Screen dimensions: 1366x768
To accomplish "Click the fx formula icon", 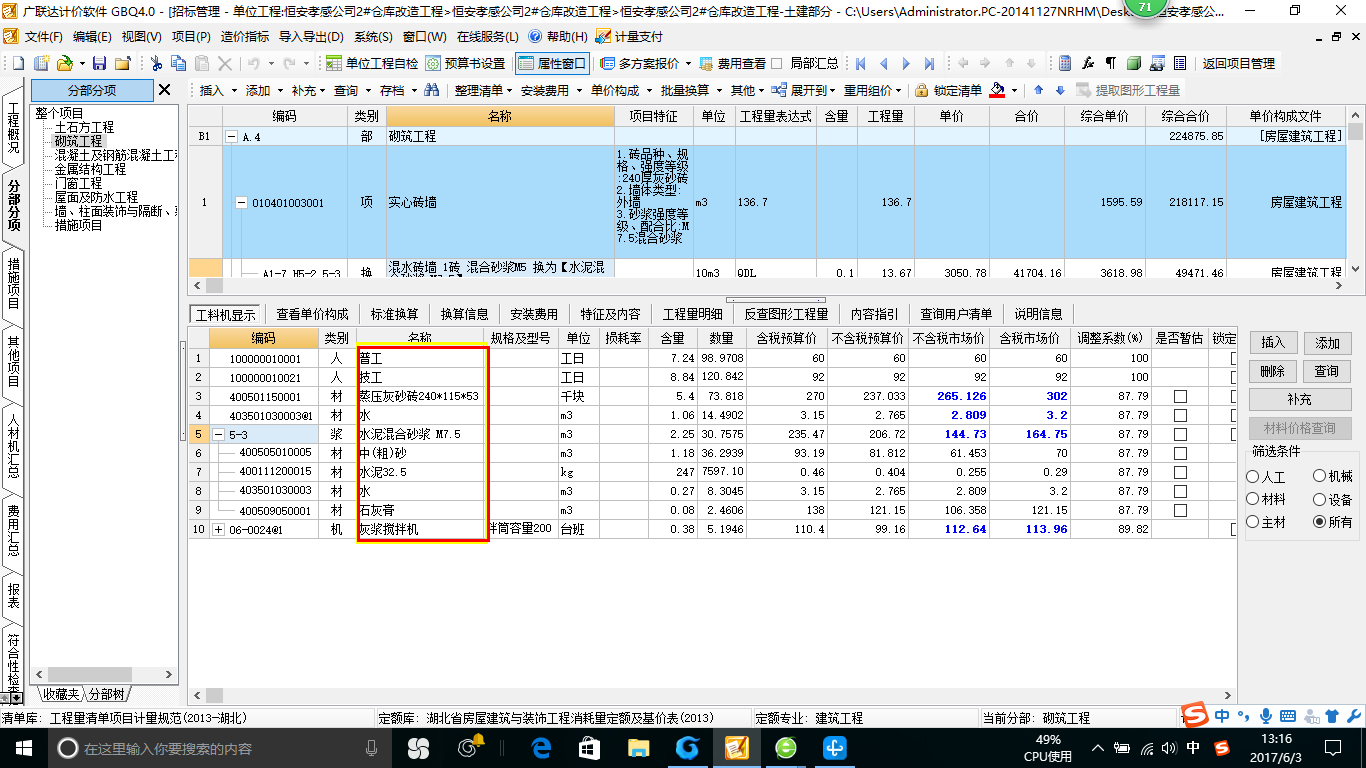I will [1089, 63].
